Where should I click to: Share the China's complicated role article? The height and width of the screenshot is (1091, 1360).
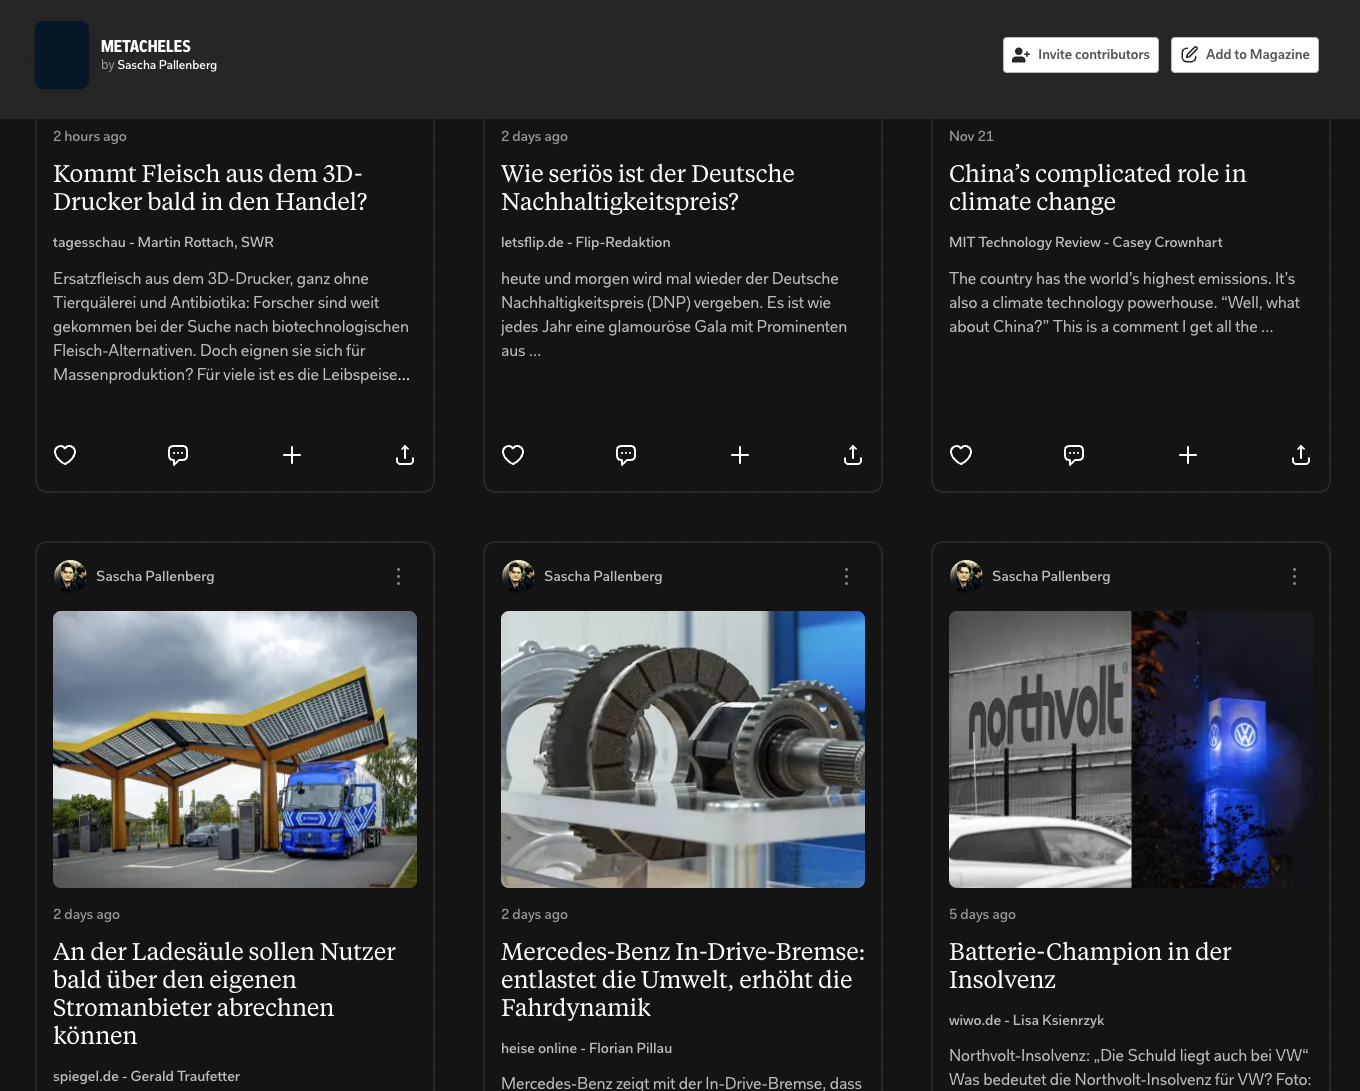1301,455
